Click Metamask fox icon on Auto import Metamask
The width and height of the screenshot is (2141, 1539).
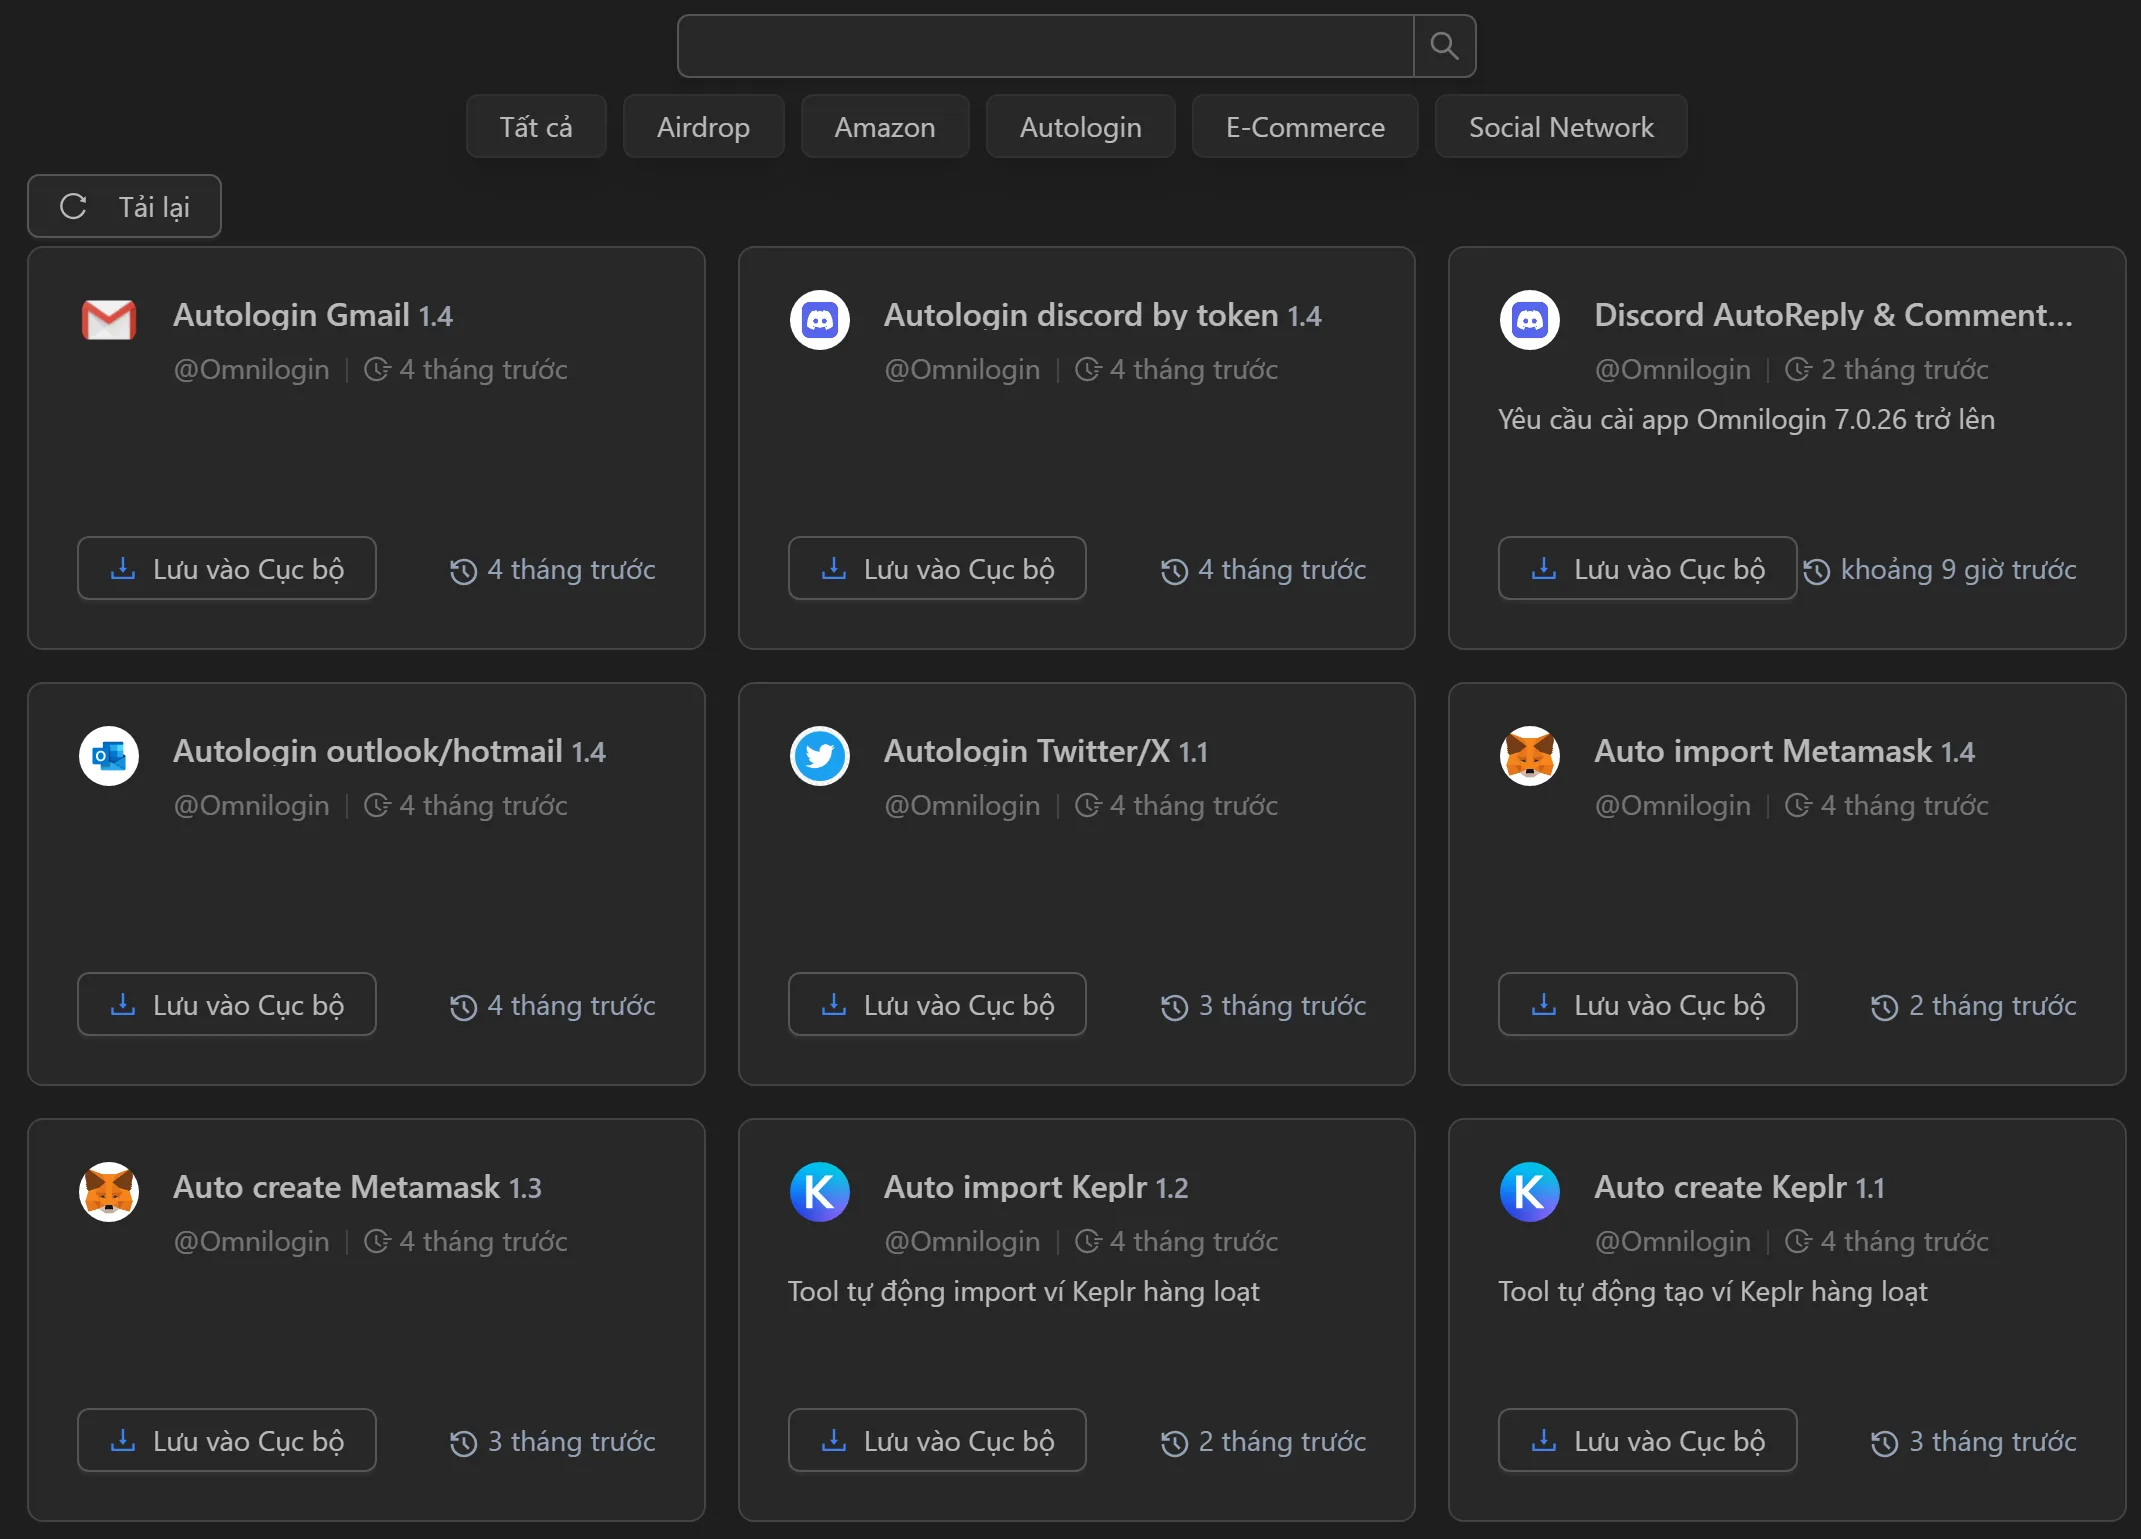[x=1529, y=756]
